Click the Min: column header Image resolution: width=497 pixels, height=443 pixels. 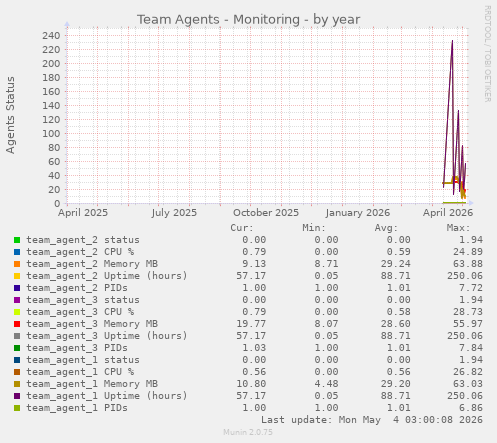pyautogui.click(x=314, y=228)
